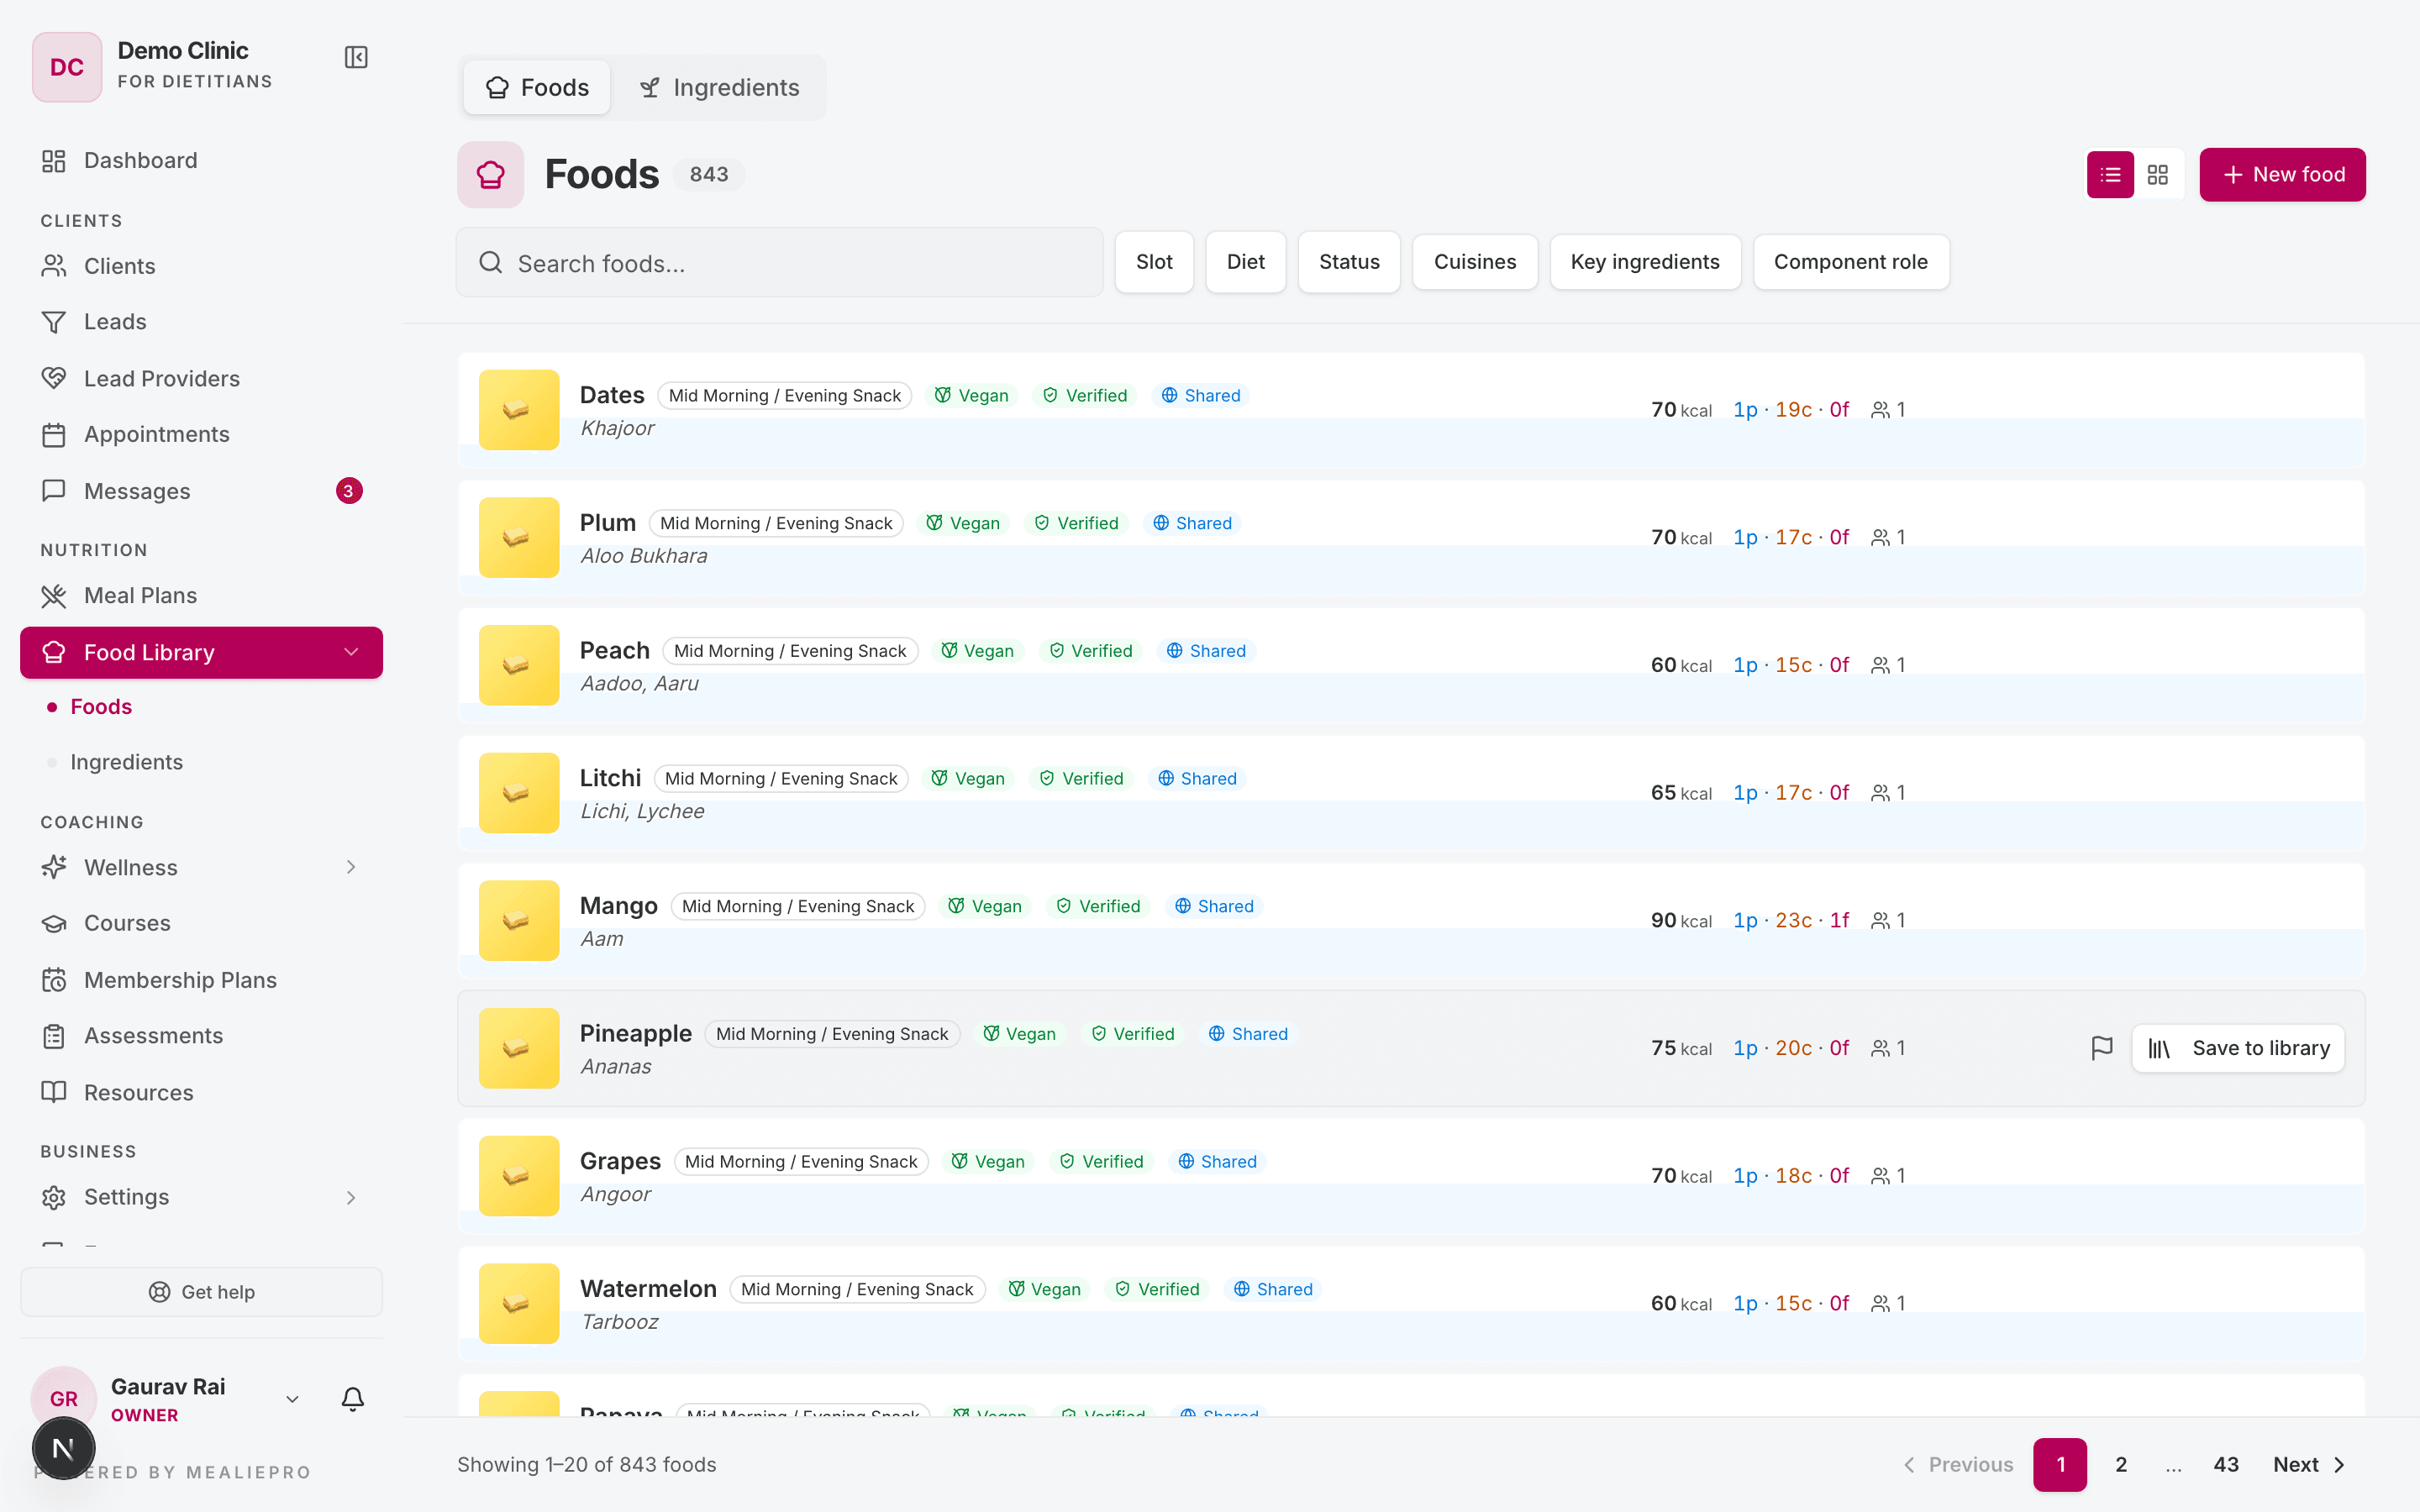Select Foods under Food Library
Screen dimensions: 2420x1512
pos(101,707)
